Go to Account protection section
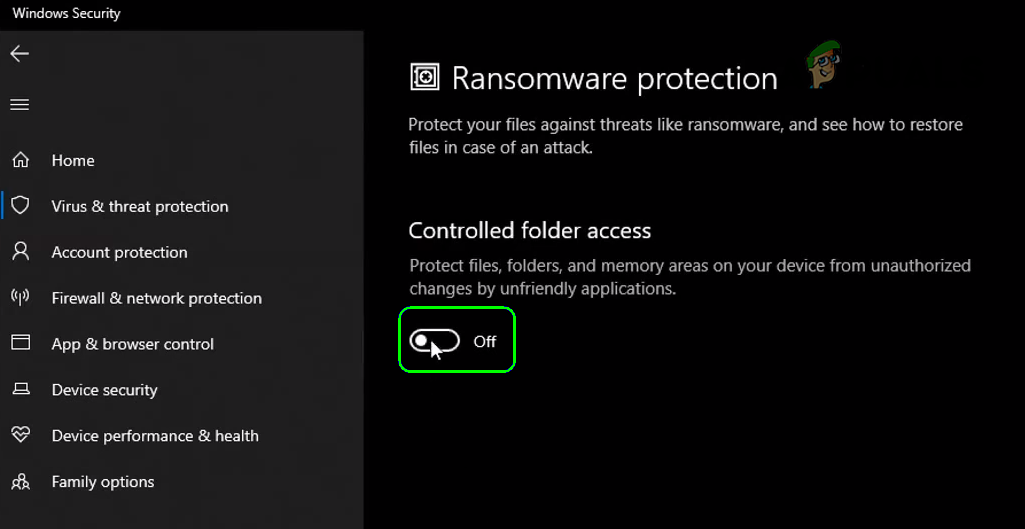The height and width of the screenshot is (529, 1025). pyautogui.click(x=119, y=252)
